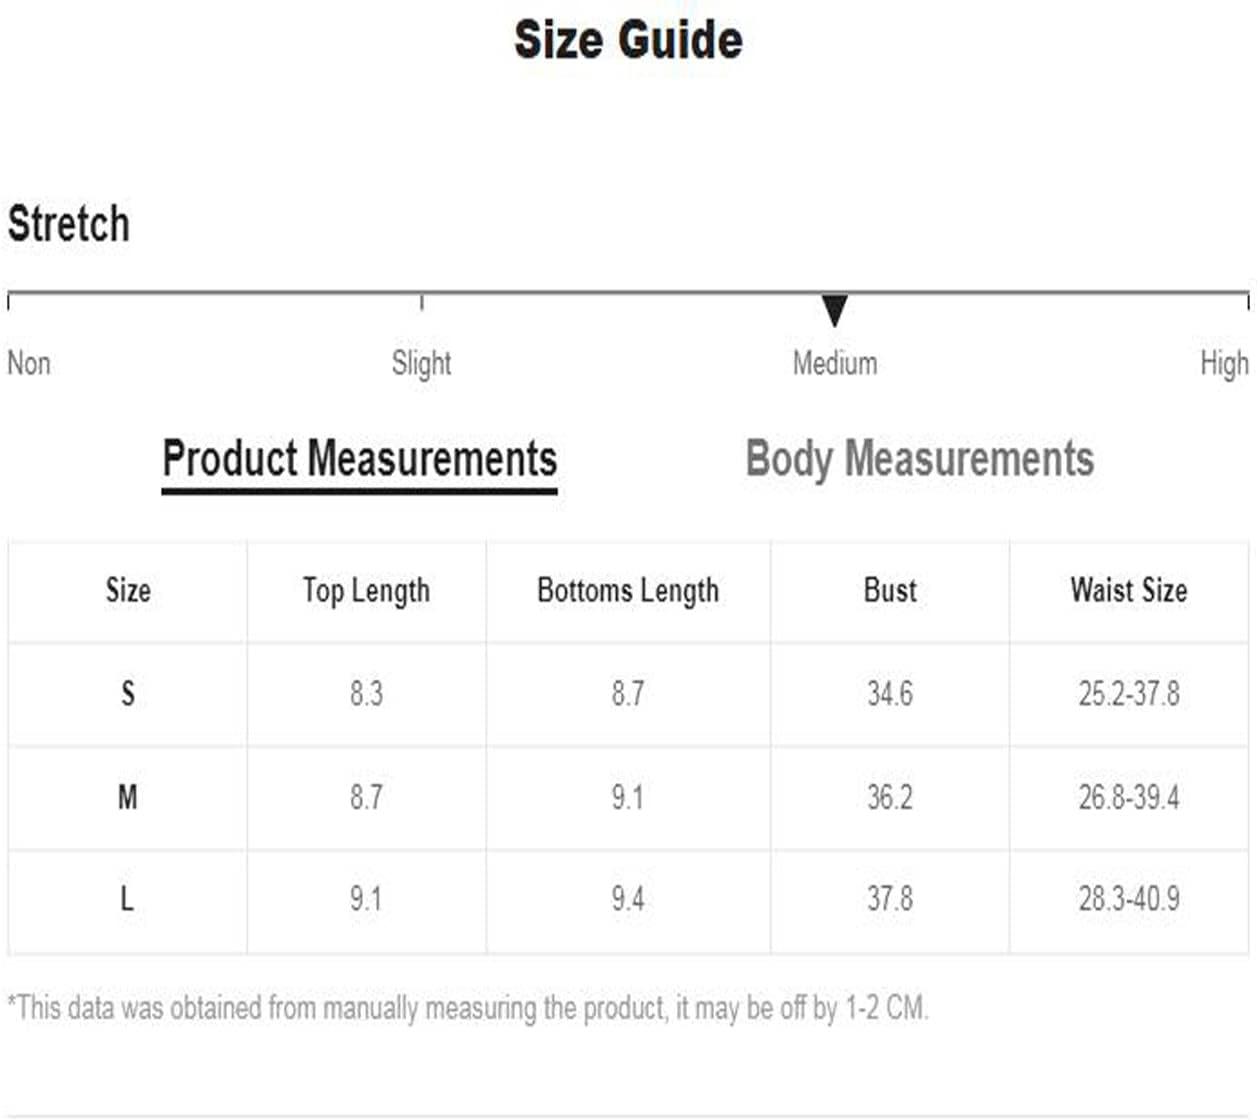The image size is (1257, 1120).
Task: Select the size L row label
Action: pyautogui.click(x=127, y=899)
